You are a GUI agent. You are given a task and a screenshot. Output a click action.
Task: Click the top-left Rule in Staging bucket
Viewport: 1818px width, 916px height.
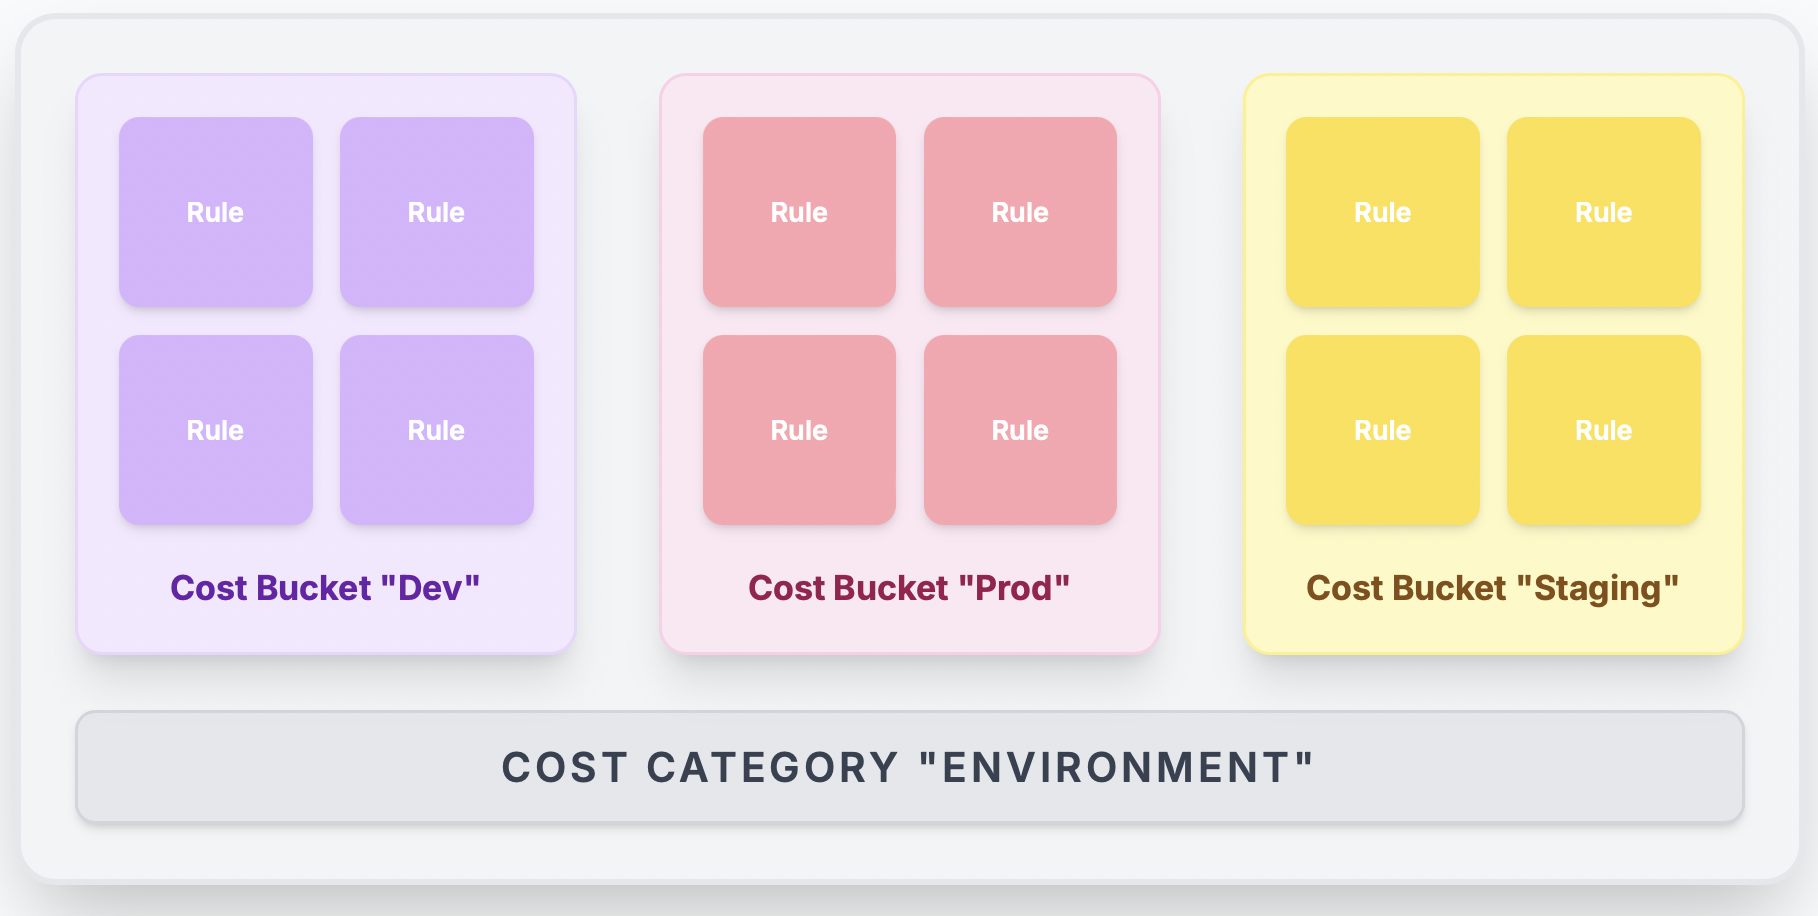click(1382, 212)
